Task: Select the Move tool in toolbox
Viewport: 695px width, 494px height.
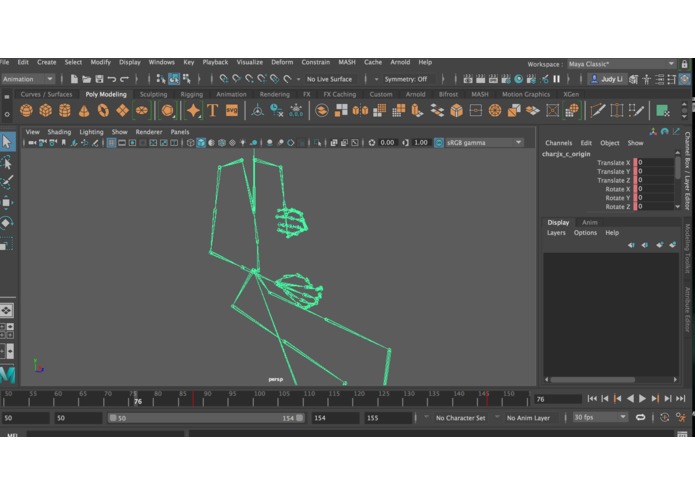Action: [7, 202]
